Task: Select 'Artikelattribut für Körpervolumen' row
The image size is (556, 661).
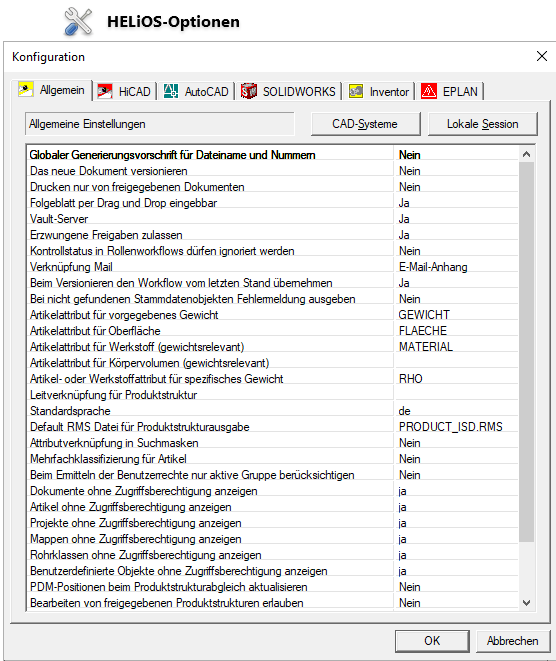Action: coord(273,363)
